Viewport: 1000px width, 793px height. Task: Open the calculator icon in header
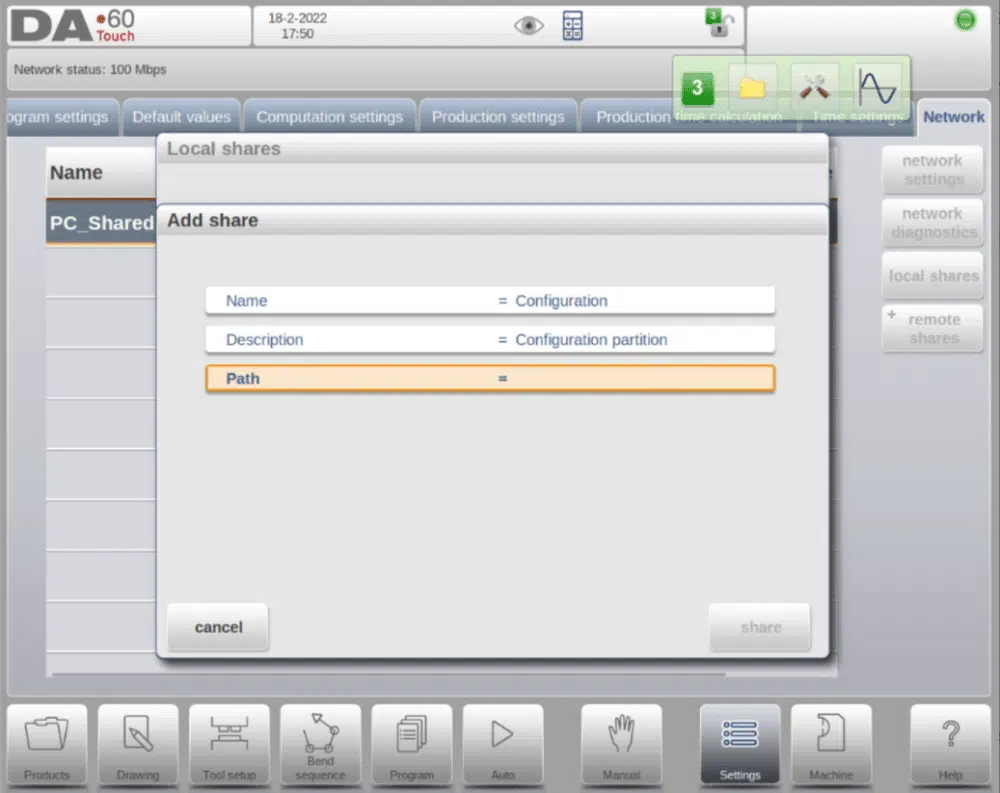(572, 26)
